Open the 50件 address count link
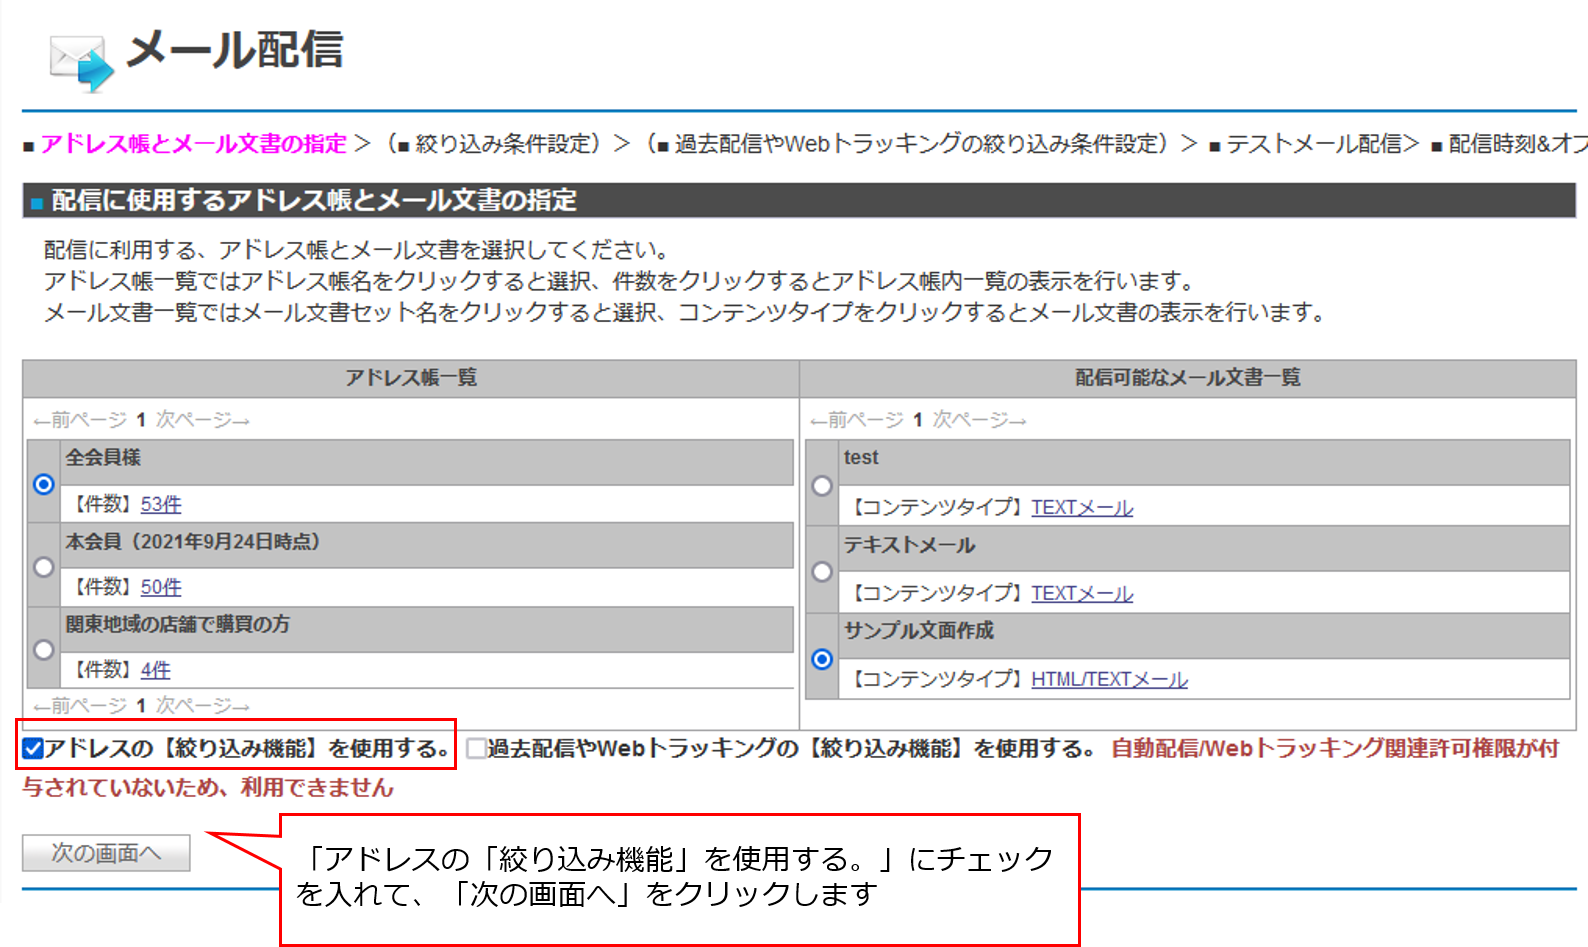 point(161,587)
